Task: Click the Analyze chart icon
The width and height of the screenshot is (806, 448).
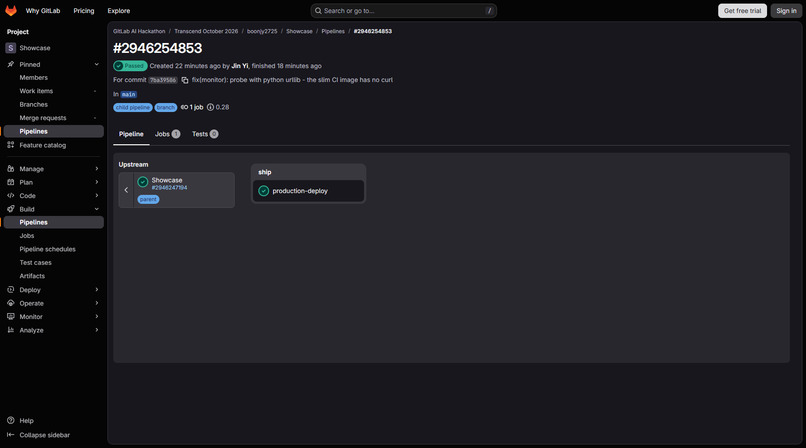Action: pyautogui.click(x=10, y=330)
